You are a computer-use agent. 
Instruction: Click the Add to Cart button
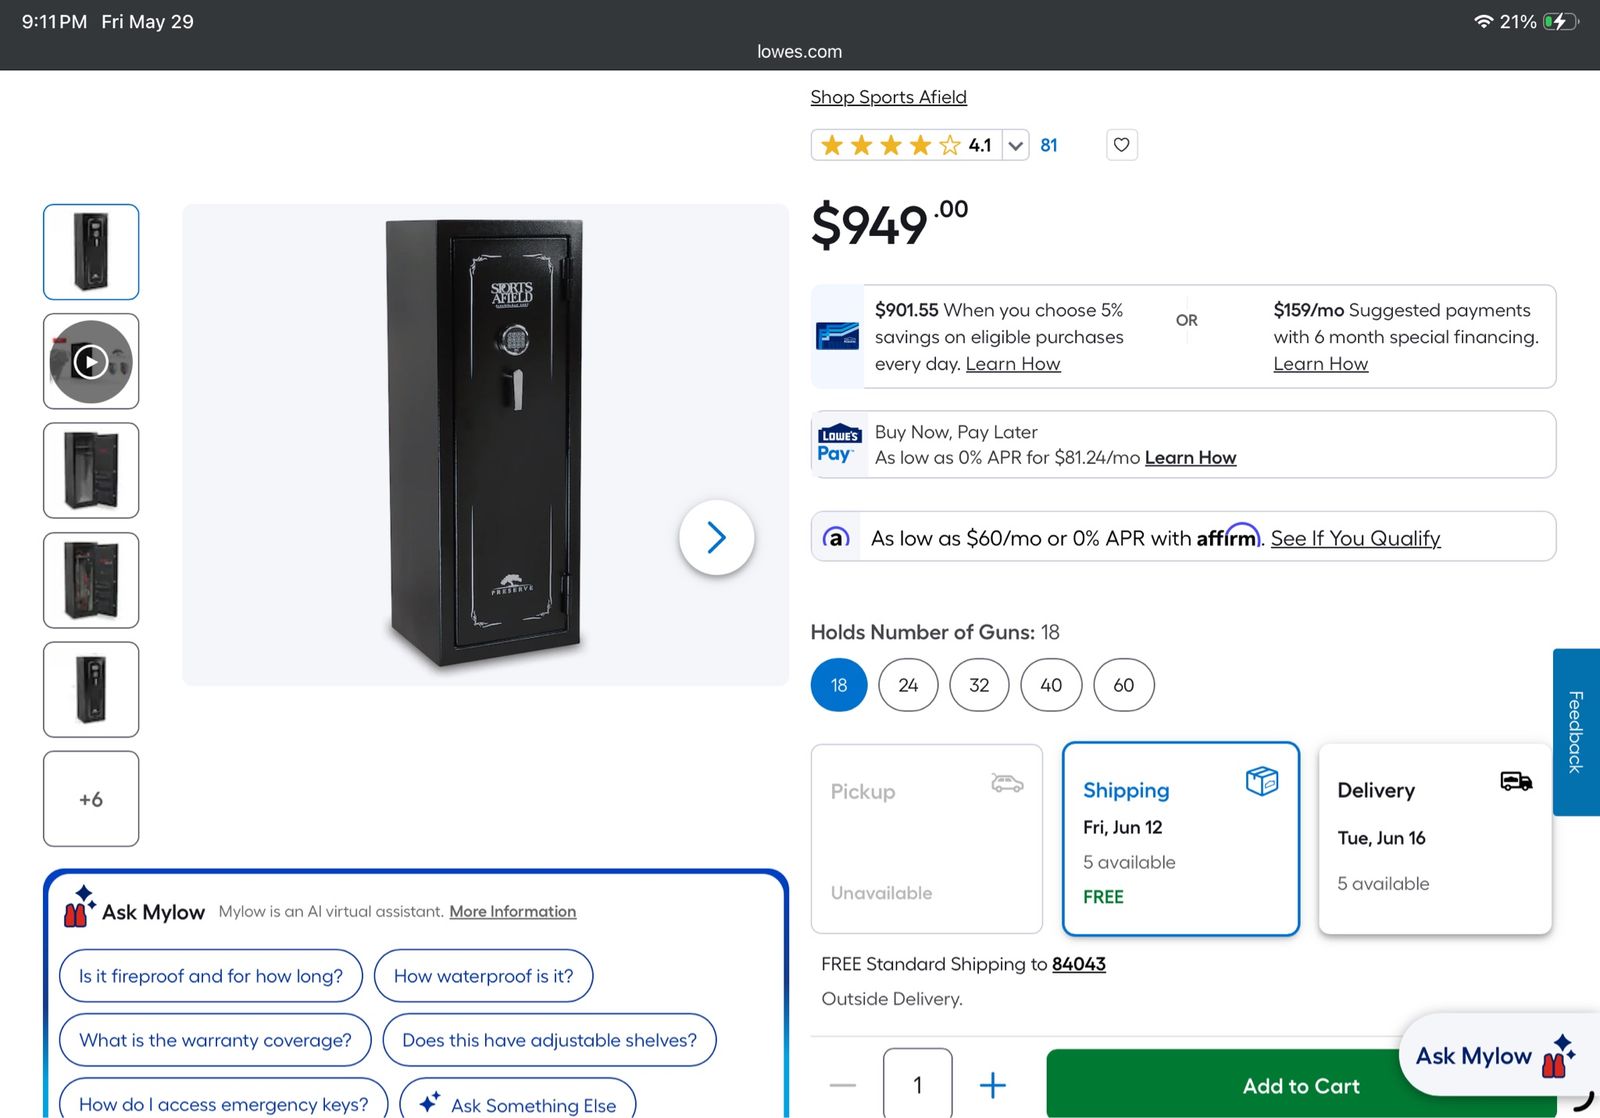[x=1301, y=1085]
